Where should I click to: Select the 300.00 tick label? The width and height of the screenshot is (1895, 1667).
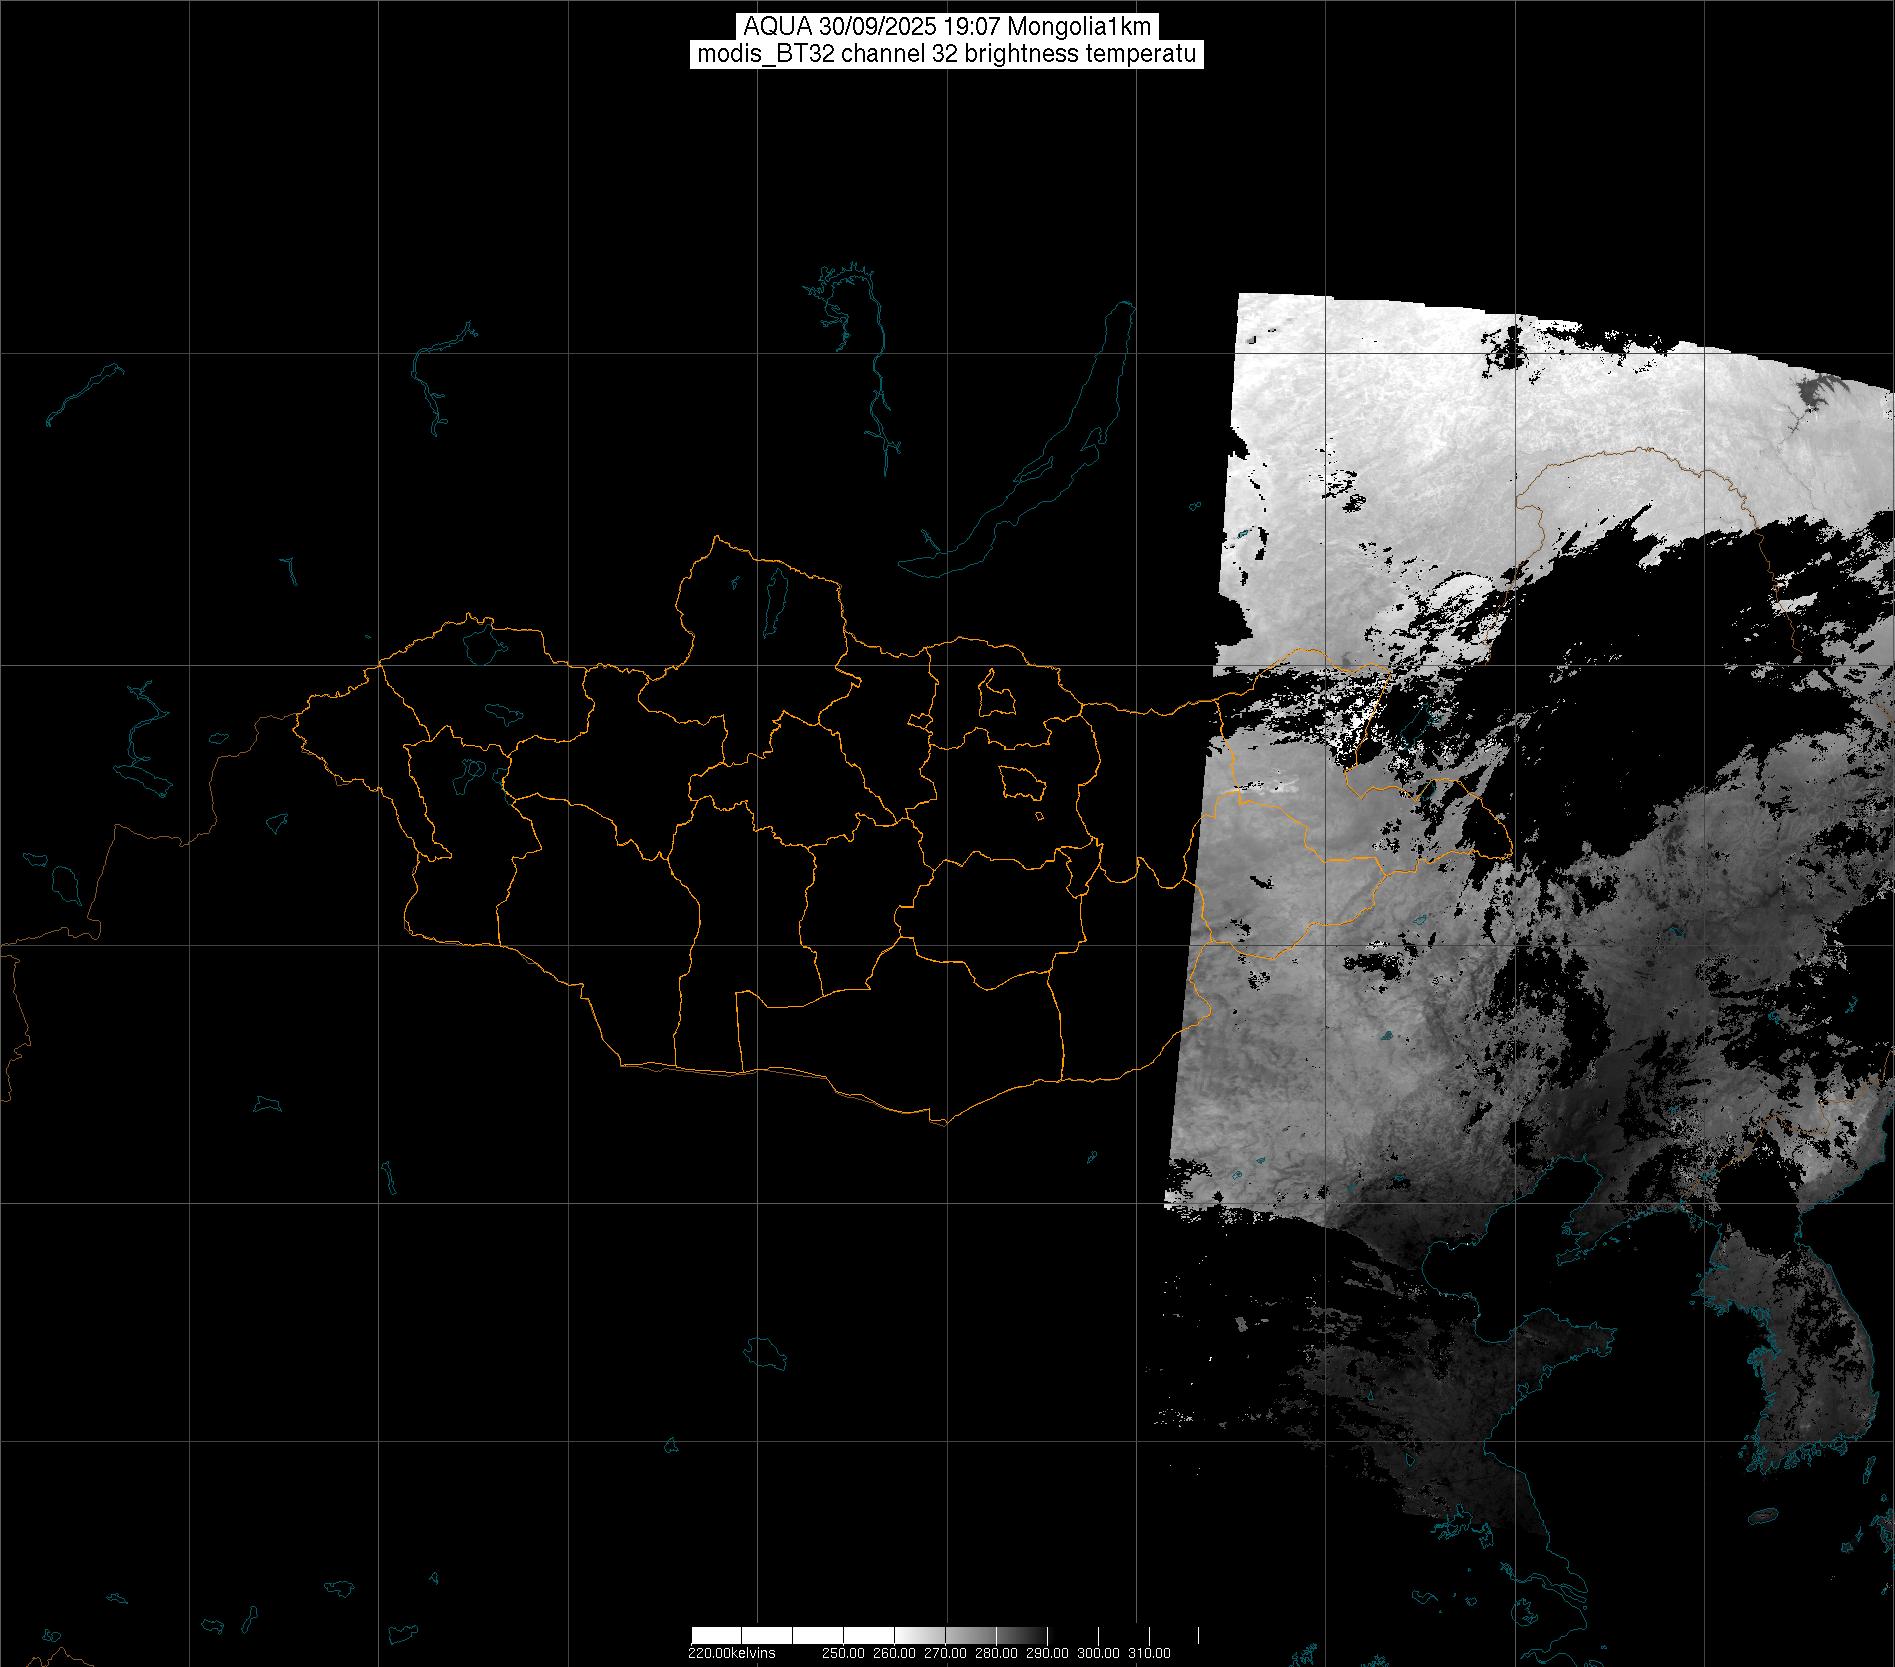tap(1098, 1653)
